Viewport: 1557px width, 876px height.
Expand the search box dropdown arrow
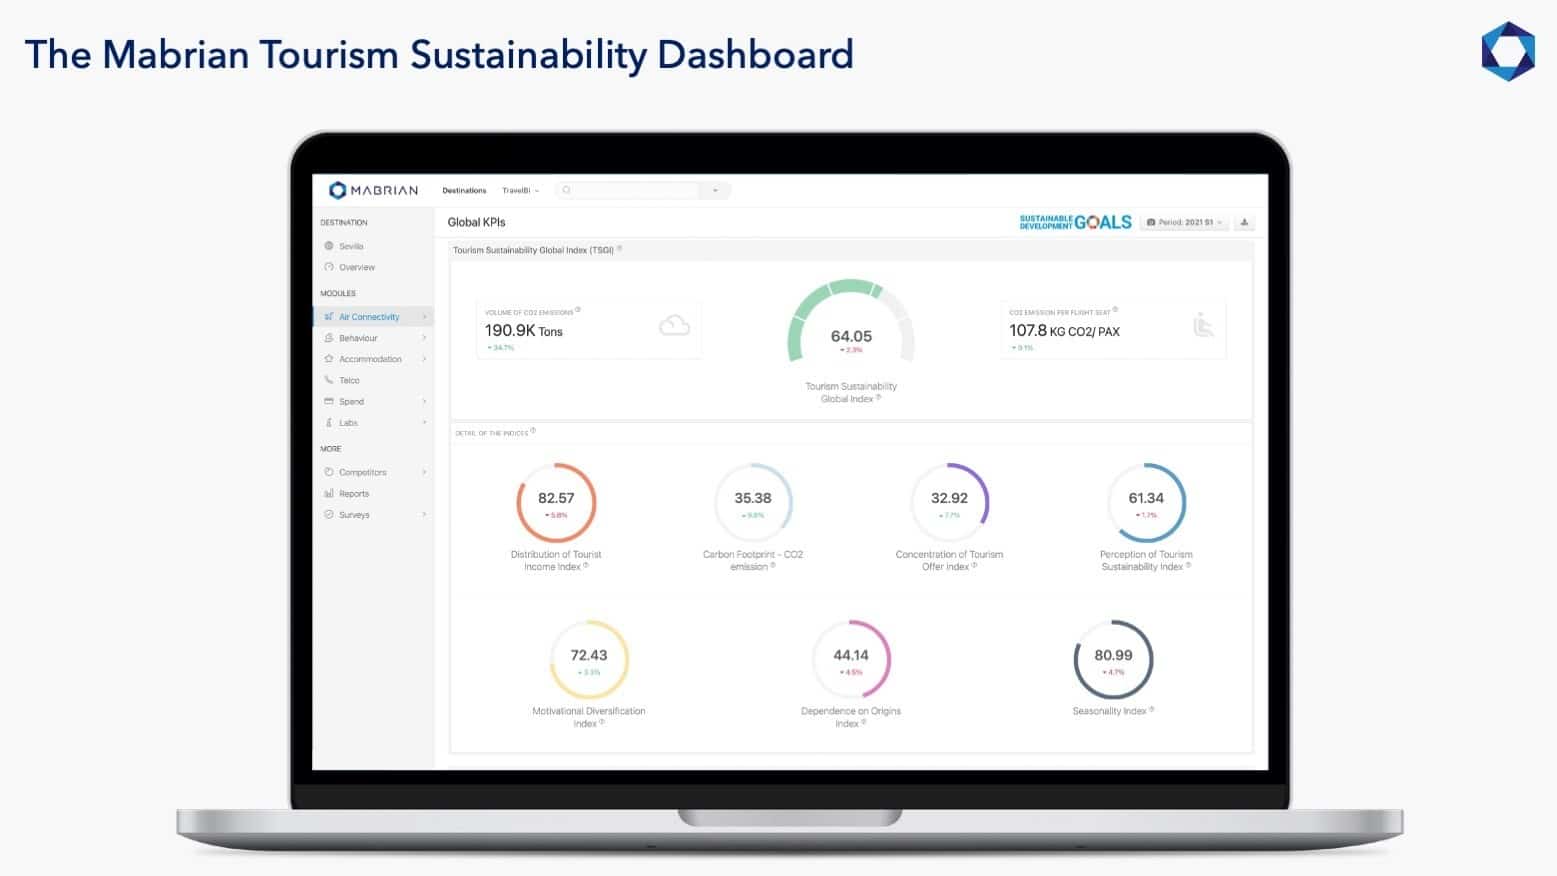pyautogui.click(x=715, y=190)
